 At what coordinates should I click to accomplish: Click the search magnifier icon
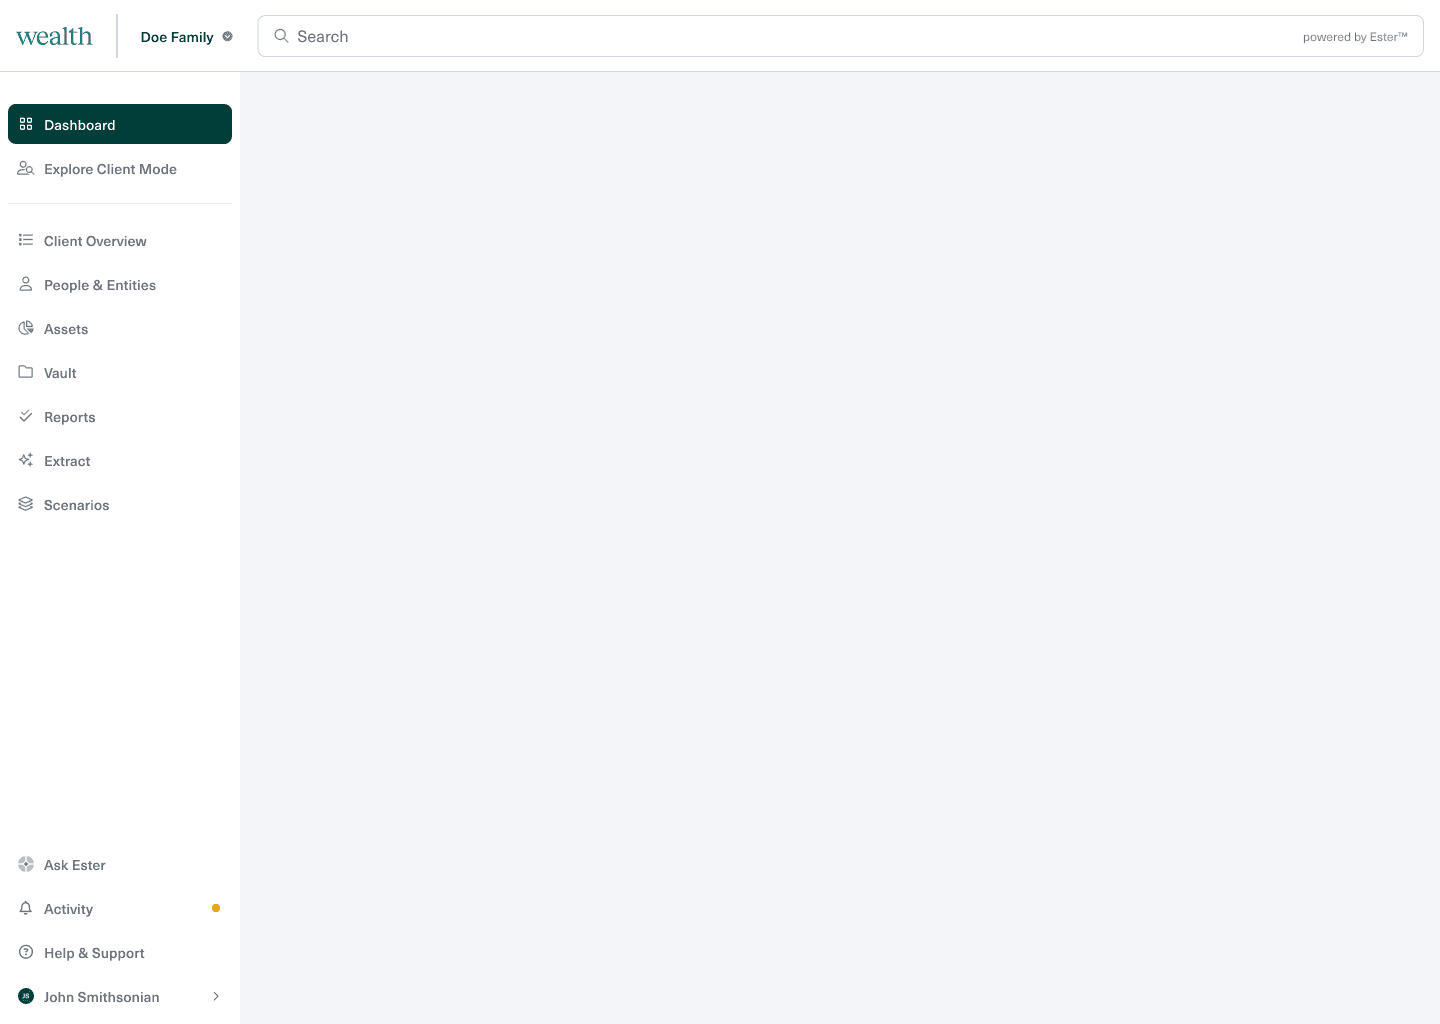click(281, 36)
